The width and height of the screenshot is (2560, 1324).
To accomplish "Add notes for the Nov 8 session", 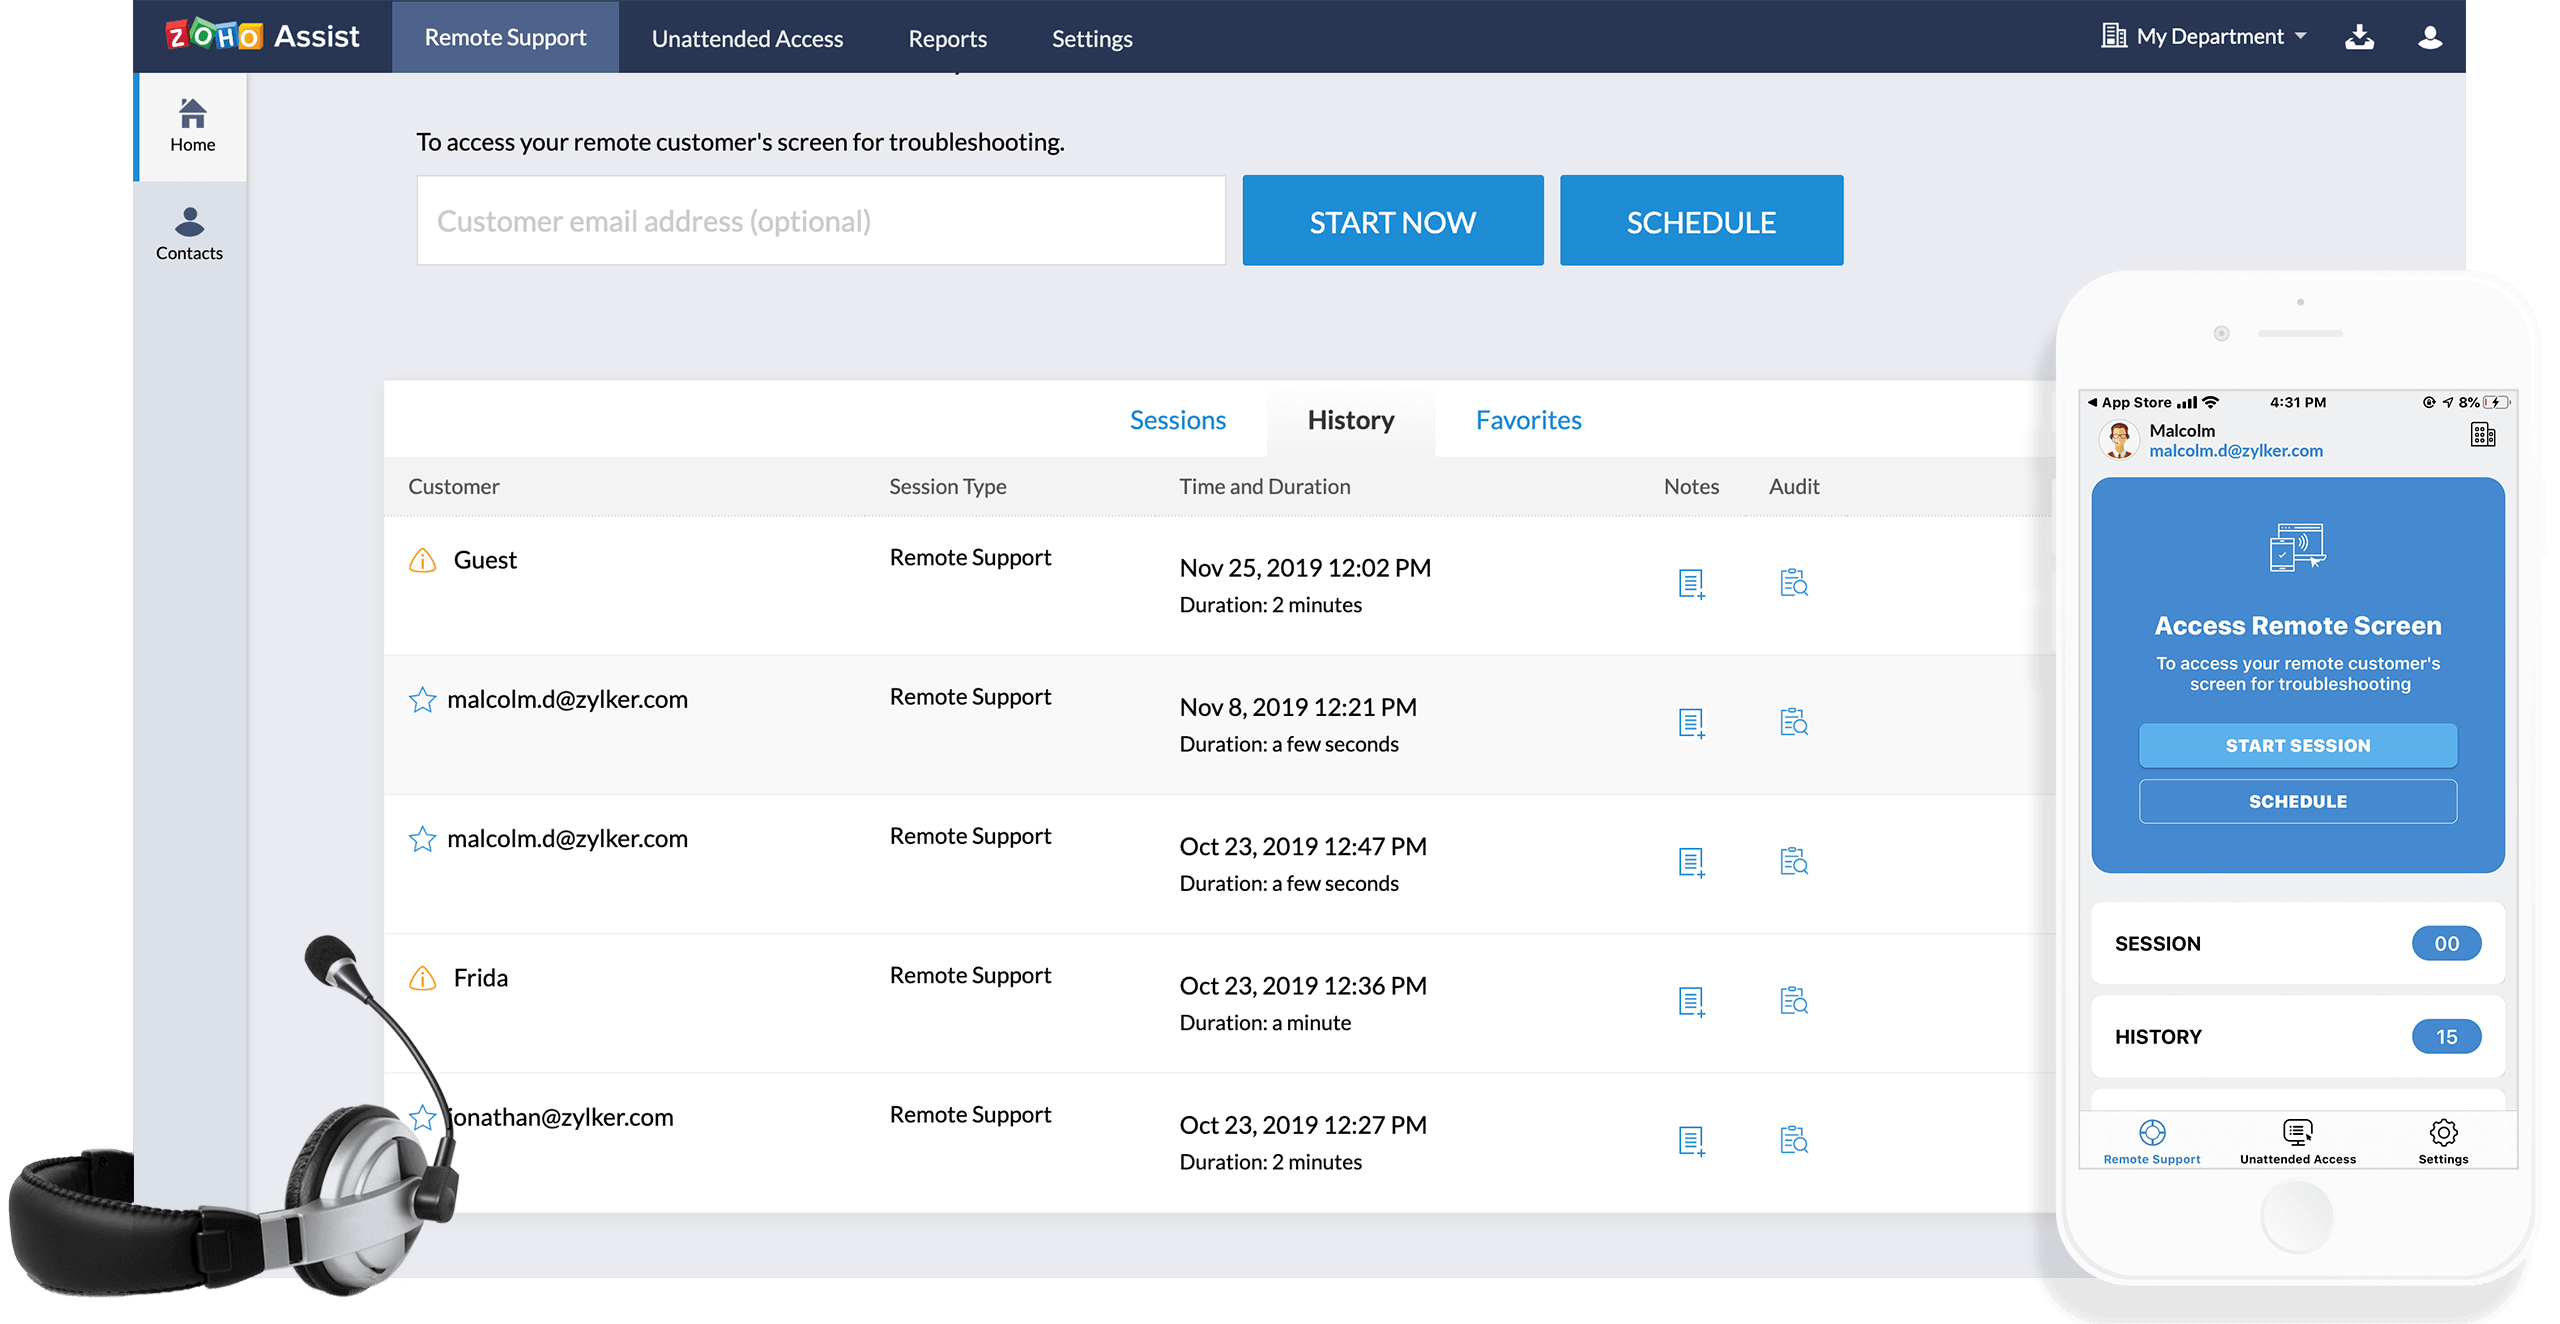I will 1691,722.
